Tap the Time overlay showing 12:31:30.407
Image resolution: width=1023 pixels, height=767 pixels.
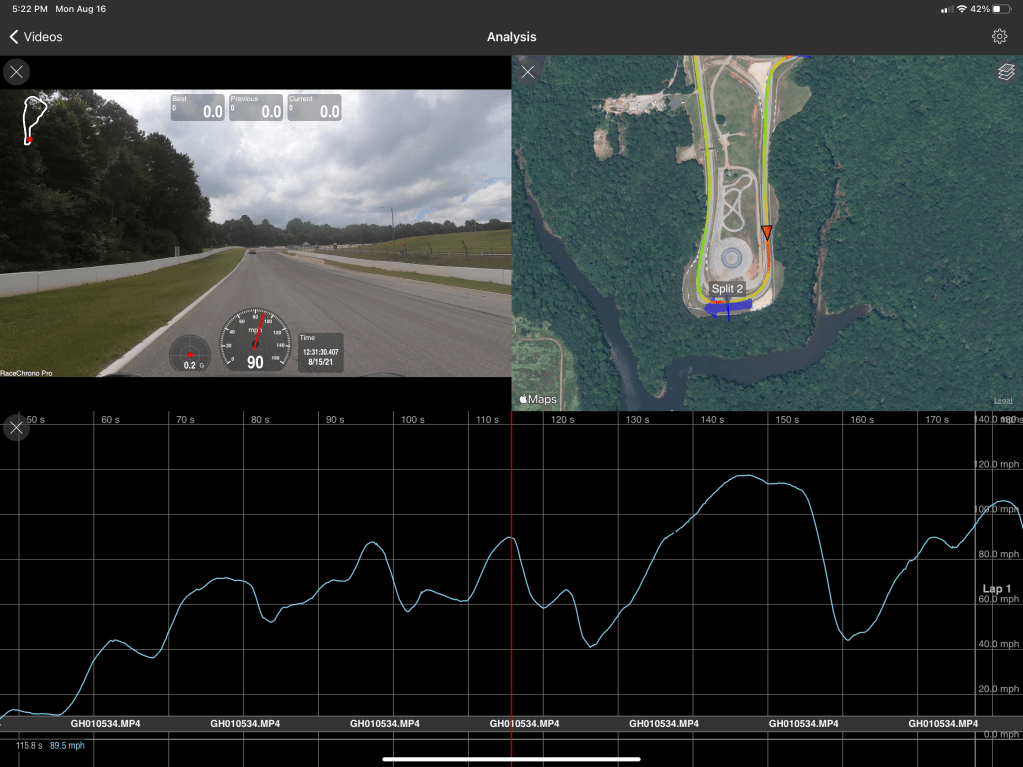pos(320,353)
